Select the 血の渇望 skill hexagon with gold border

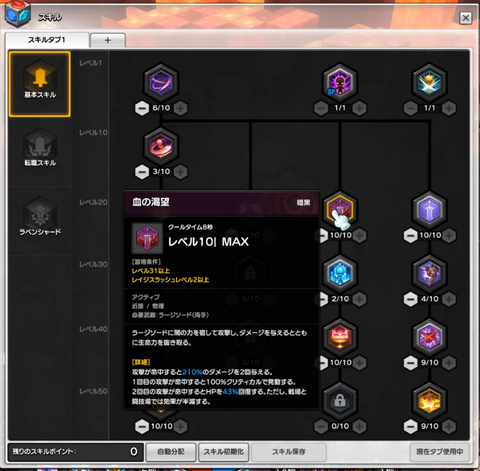coord(340,209)
